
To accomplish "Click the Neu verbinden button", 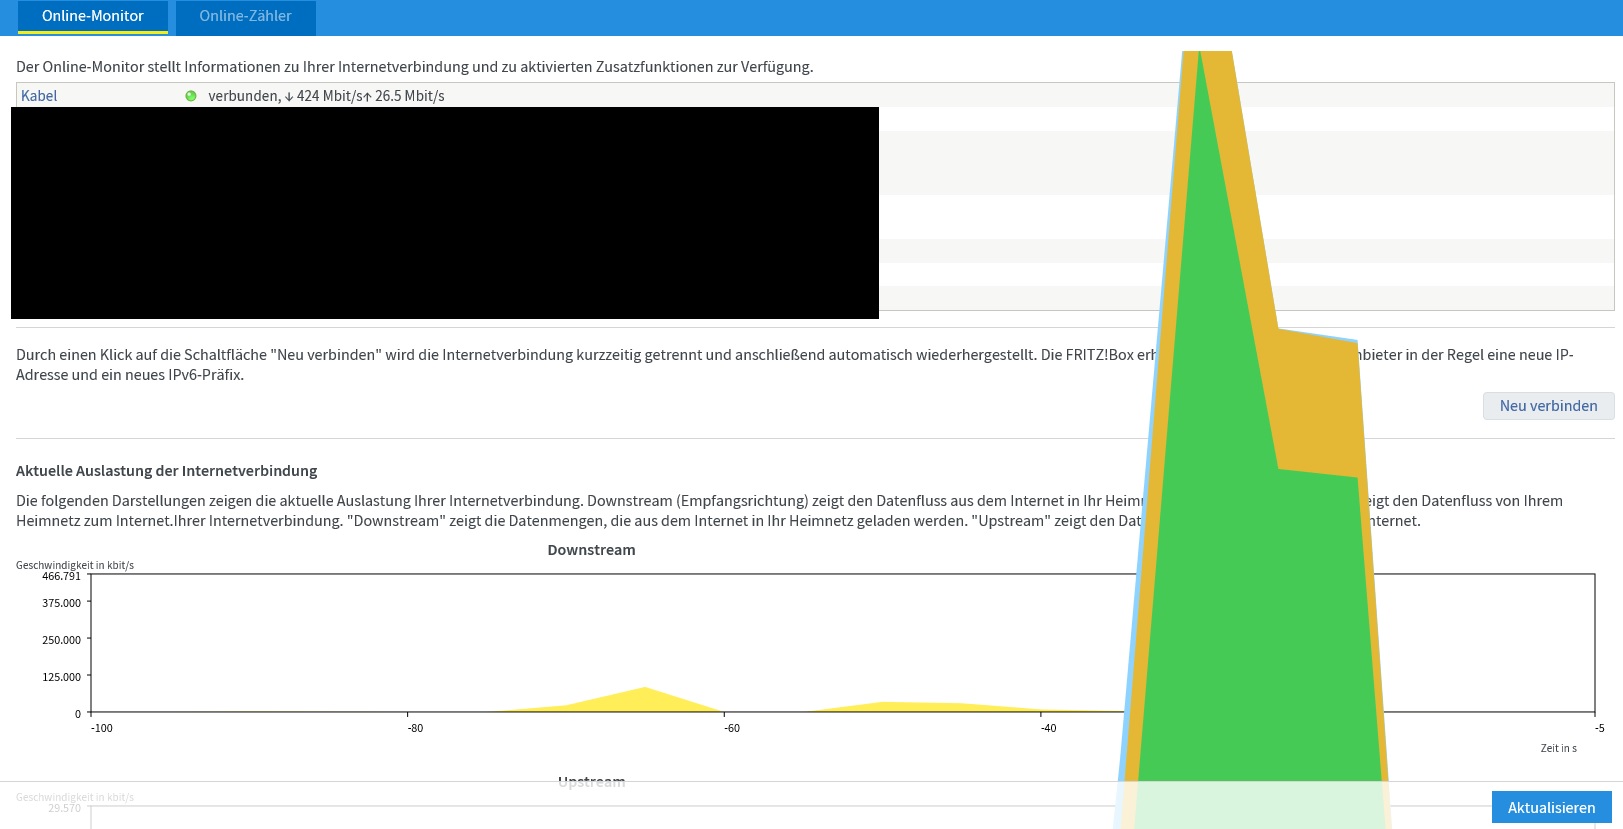I will click(x=1548, y=406).
